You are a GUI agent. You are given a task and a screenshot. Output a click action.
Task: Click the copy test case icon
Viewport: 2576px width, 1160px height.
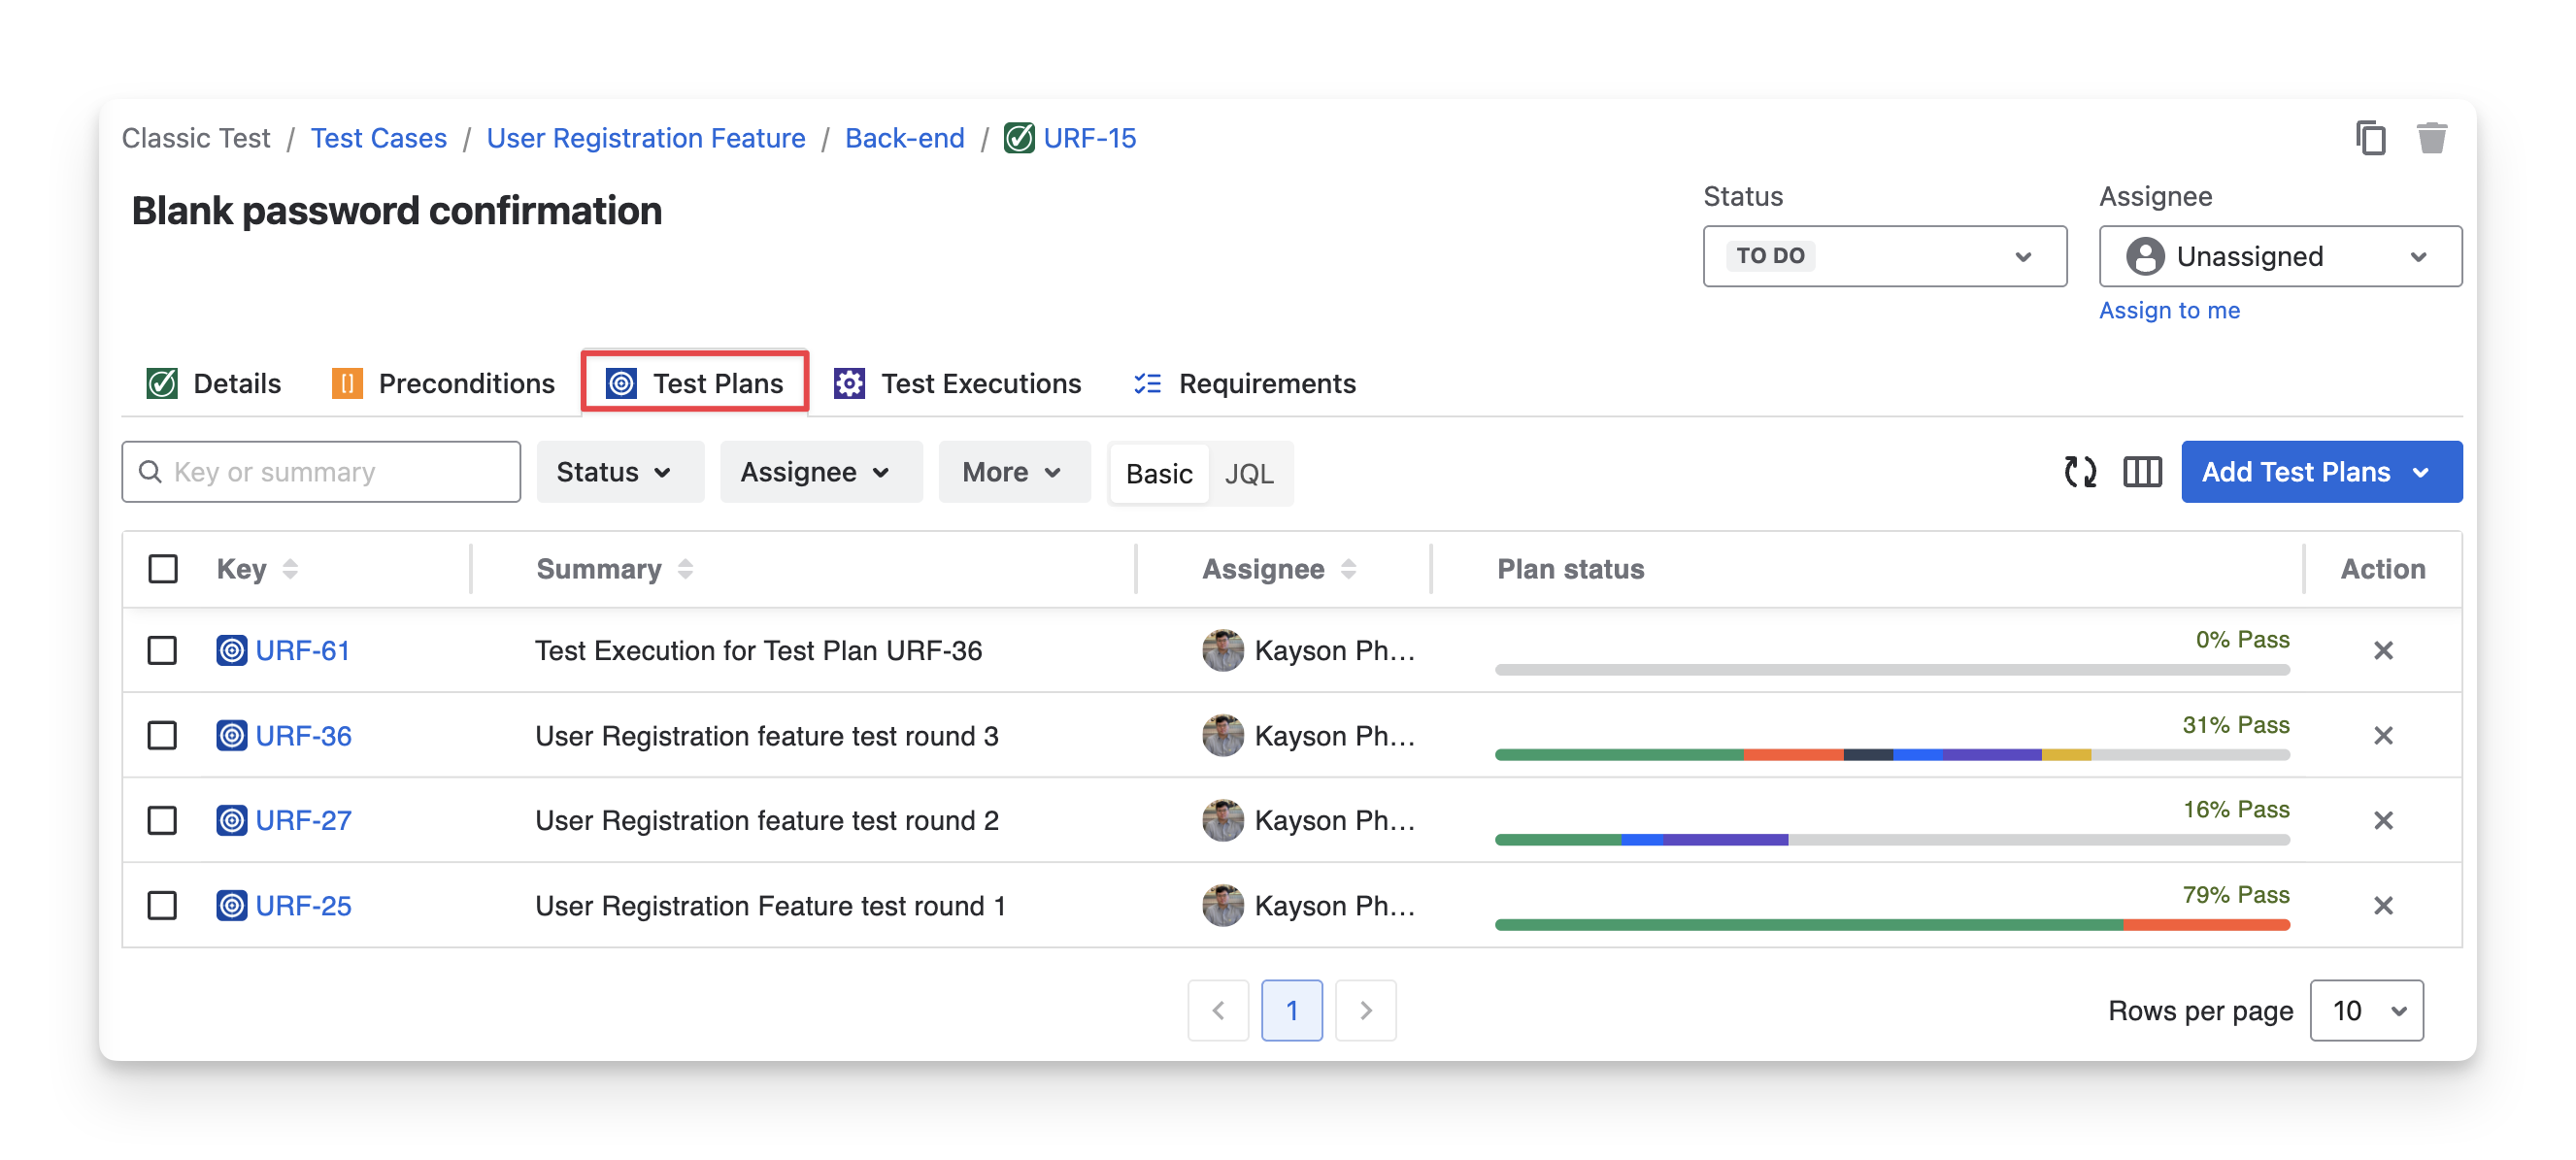(x=2370, y=137)
